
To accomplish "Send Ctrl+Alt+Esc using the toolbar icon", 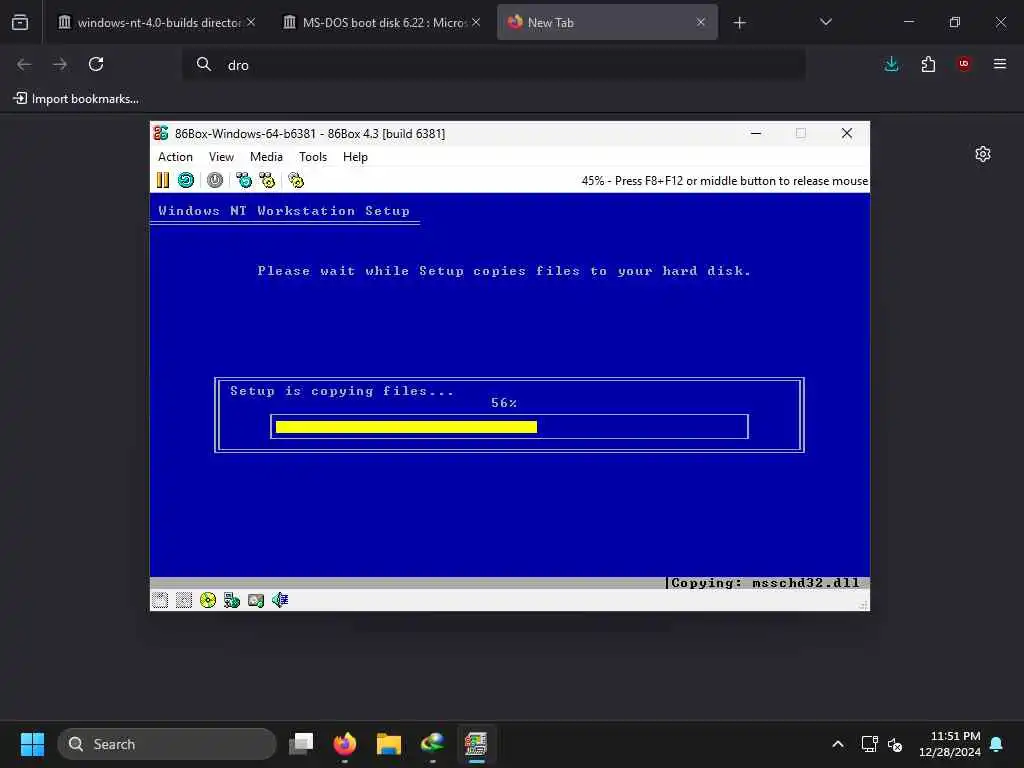I will (x=267, y=180).
